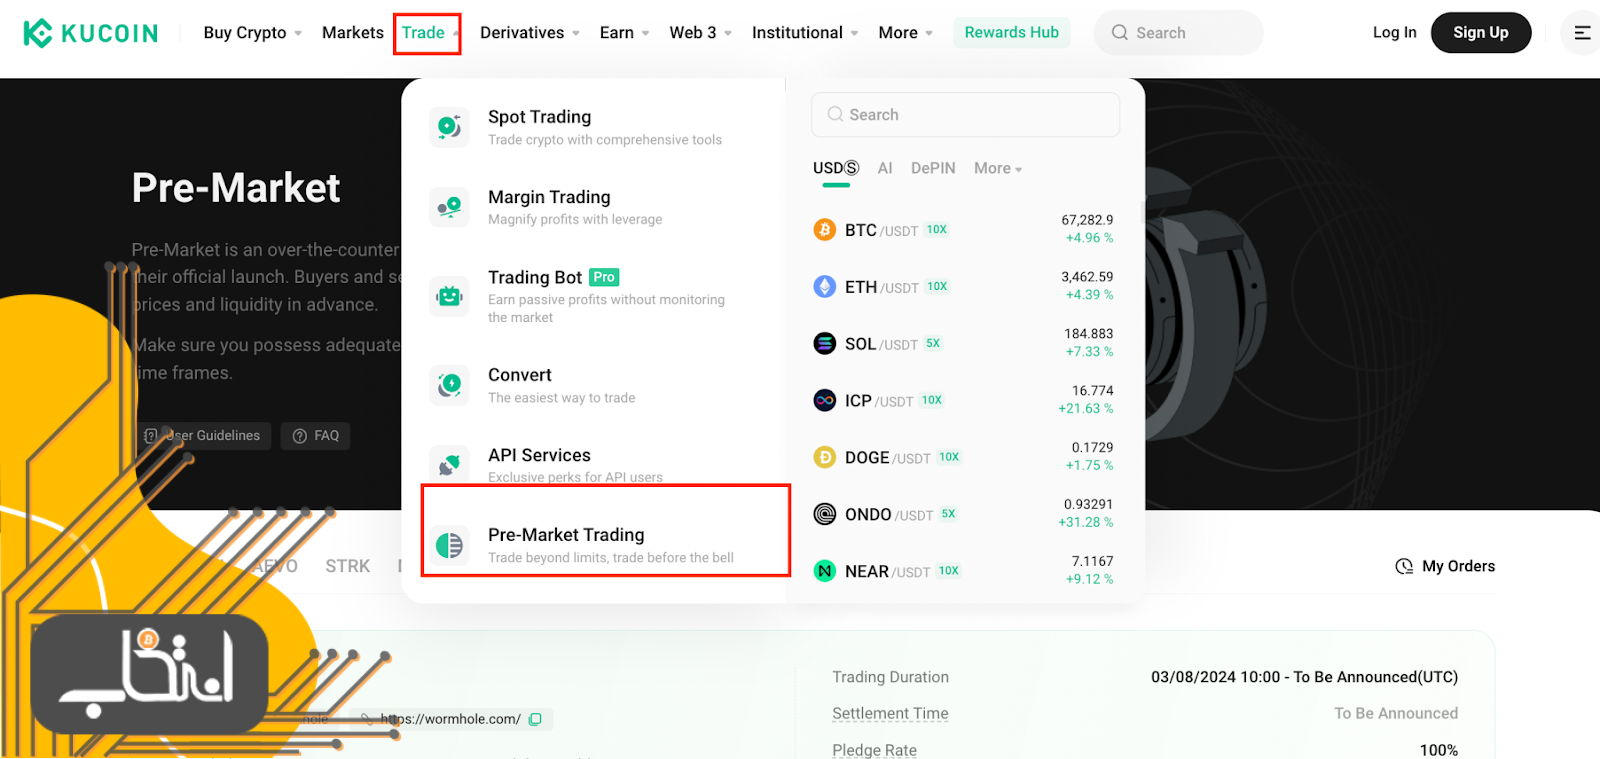The image size is (1600, 759).
Task: Select the ETH/USDT pair row
Action: 963,287
